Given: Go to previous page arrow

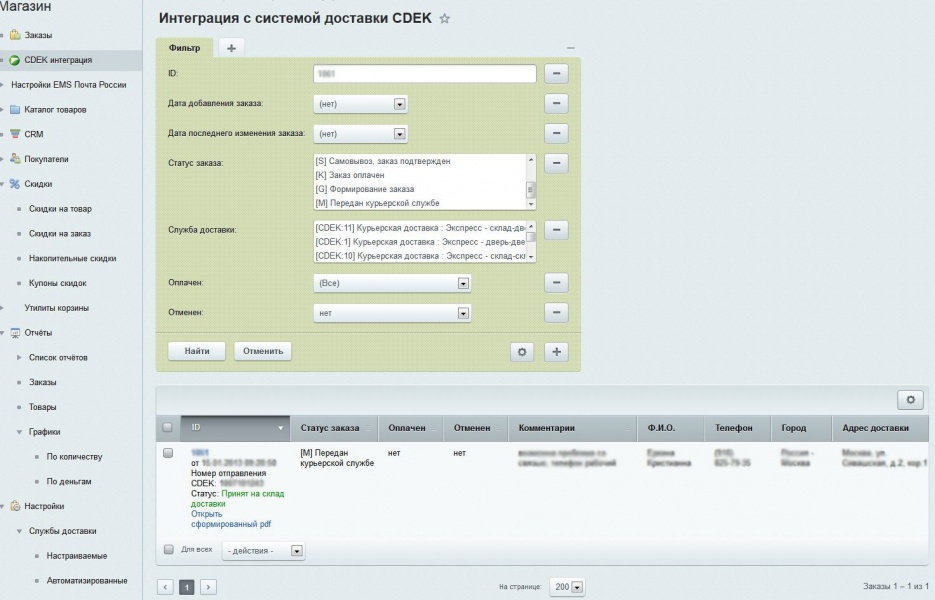Looking at the screenshot, I should 166,587.
